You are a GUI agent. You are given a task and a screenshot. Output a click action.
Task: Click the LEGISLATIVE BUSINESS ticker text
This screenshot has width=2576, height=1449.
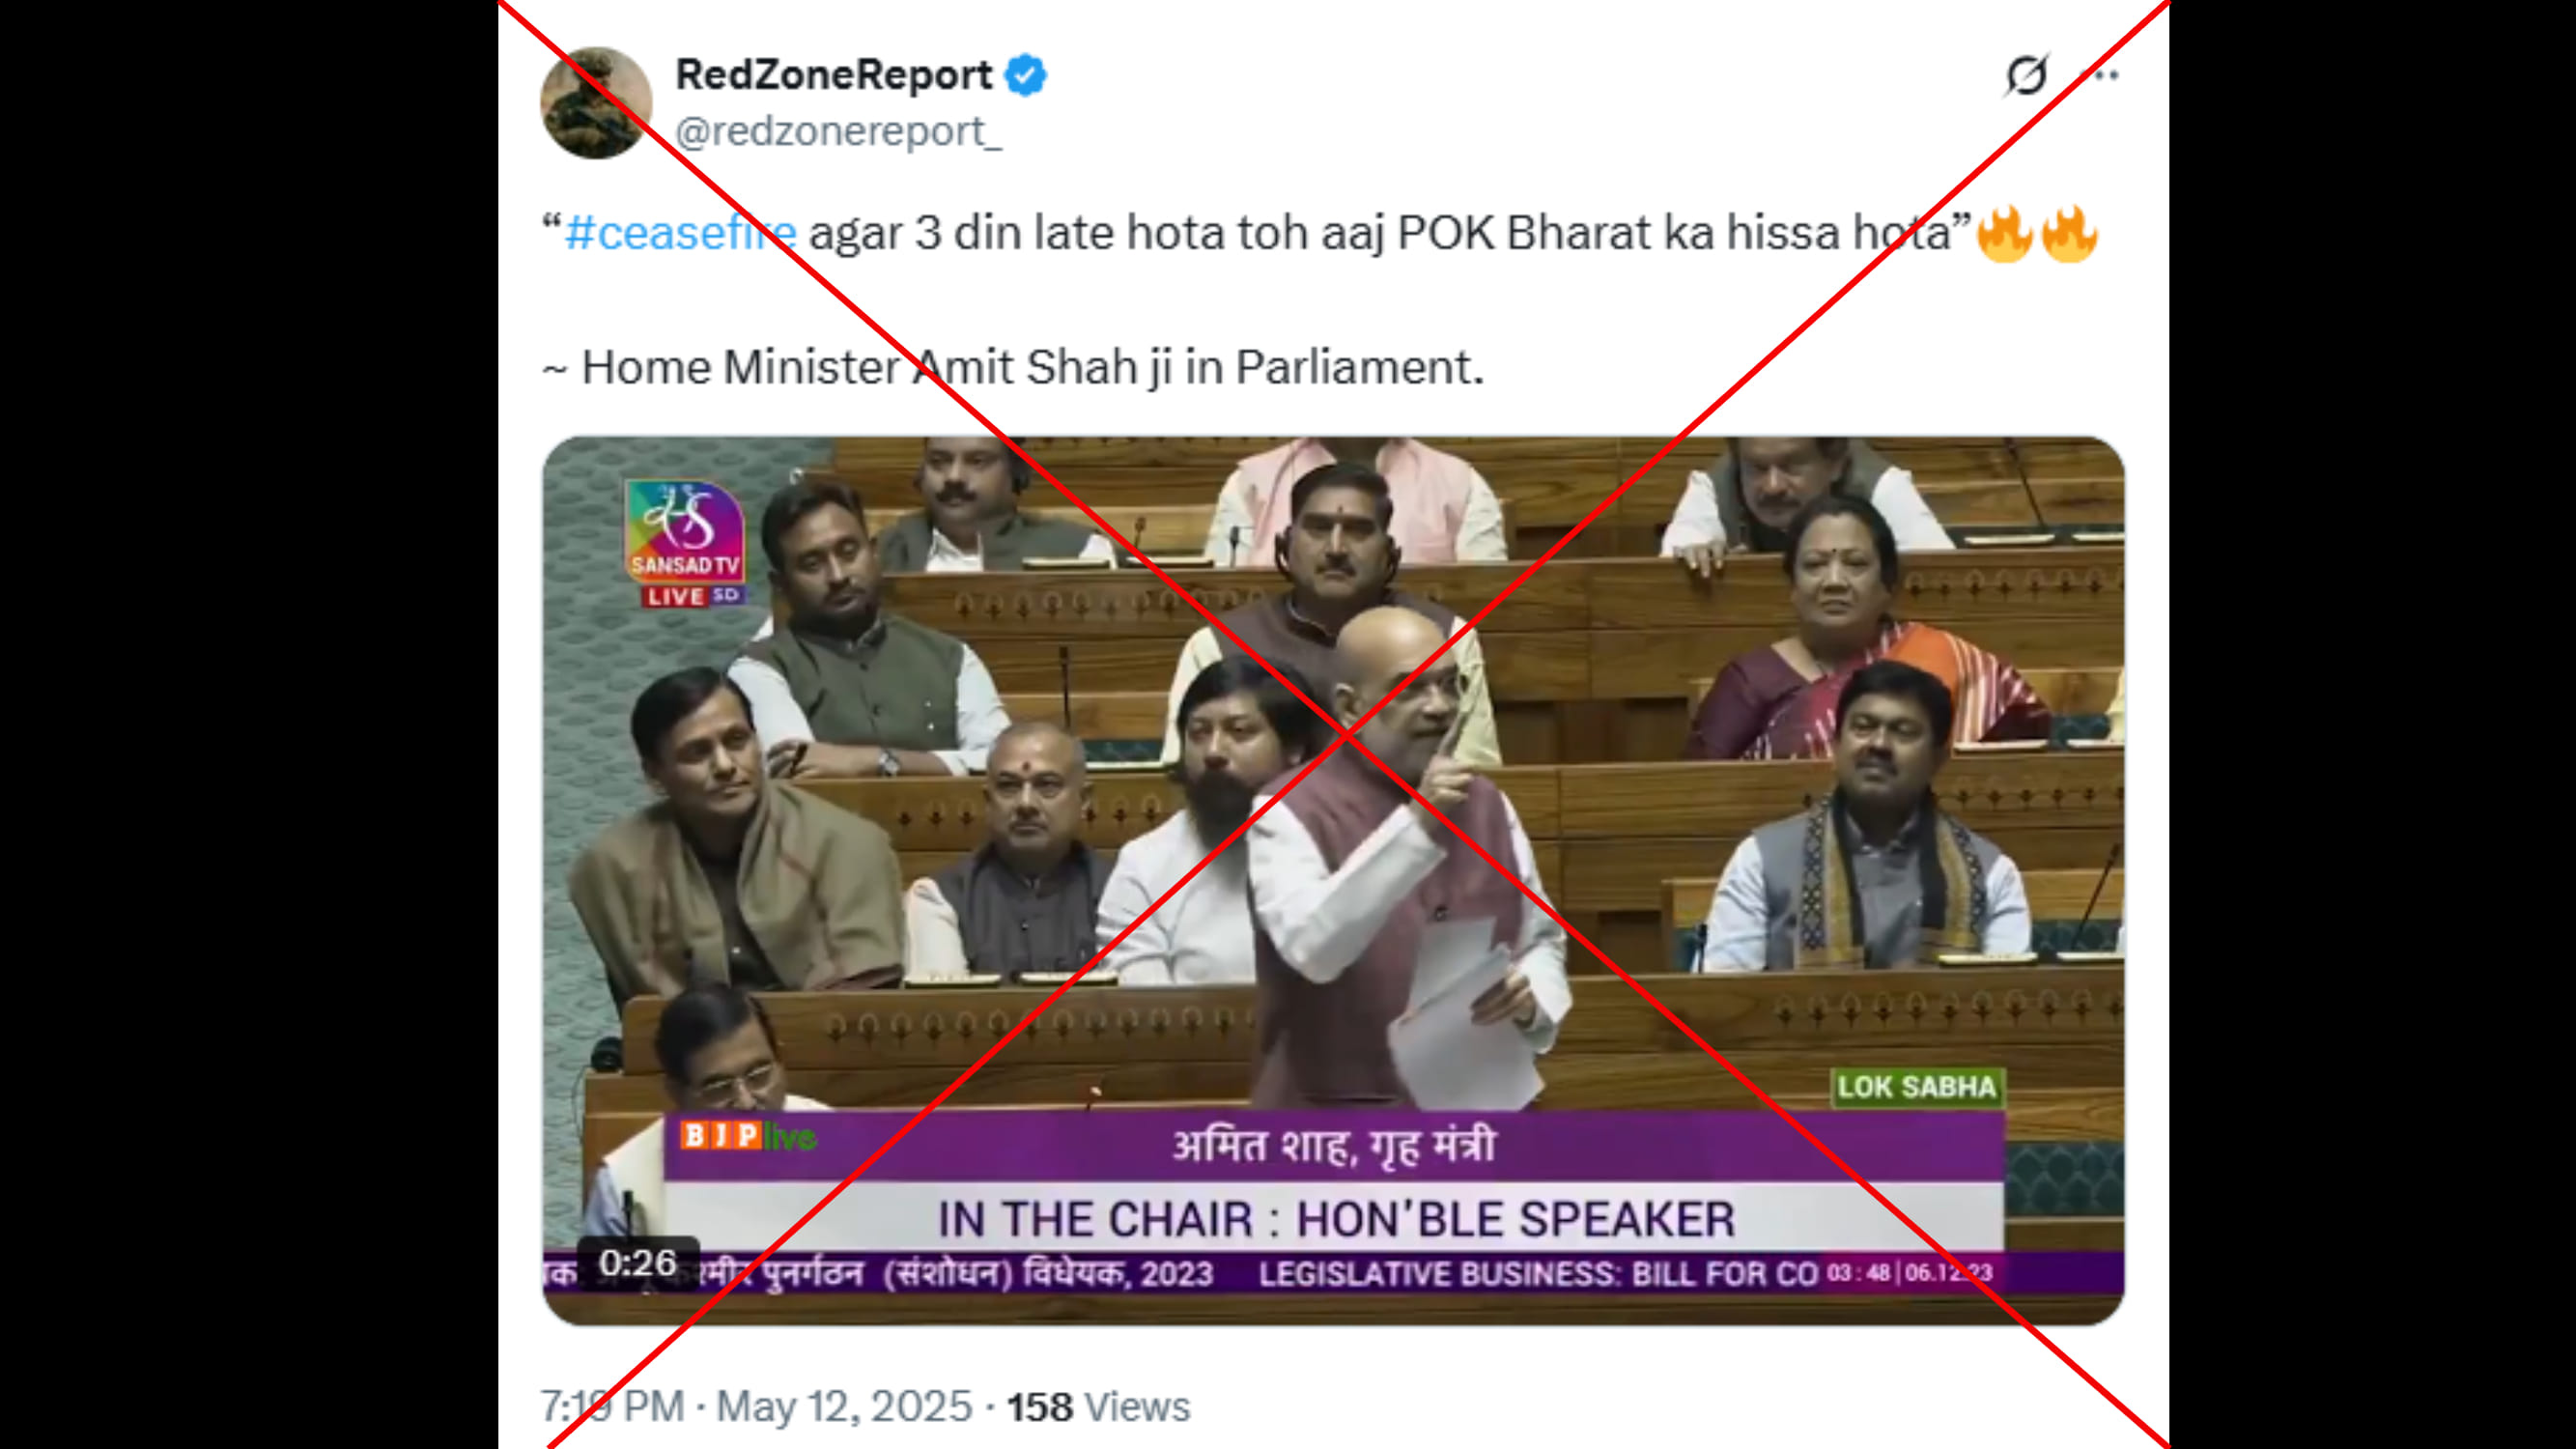click(1538, 1274)
